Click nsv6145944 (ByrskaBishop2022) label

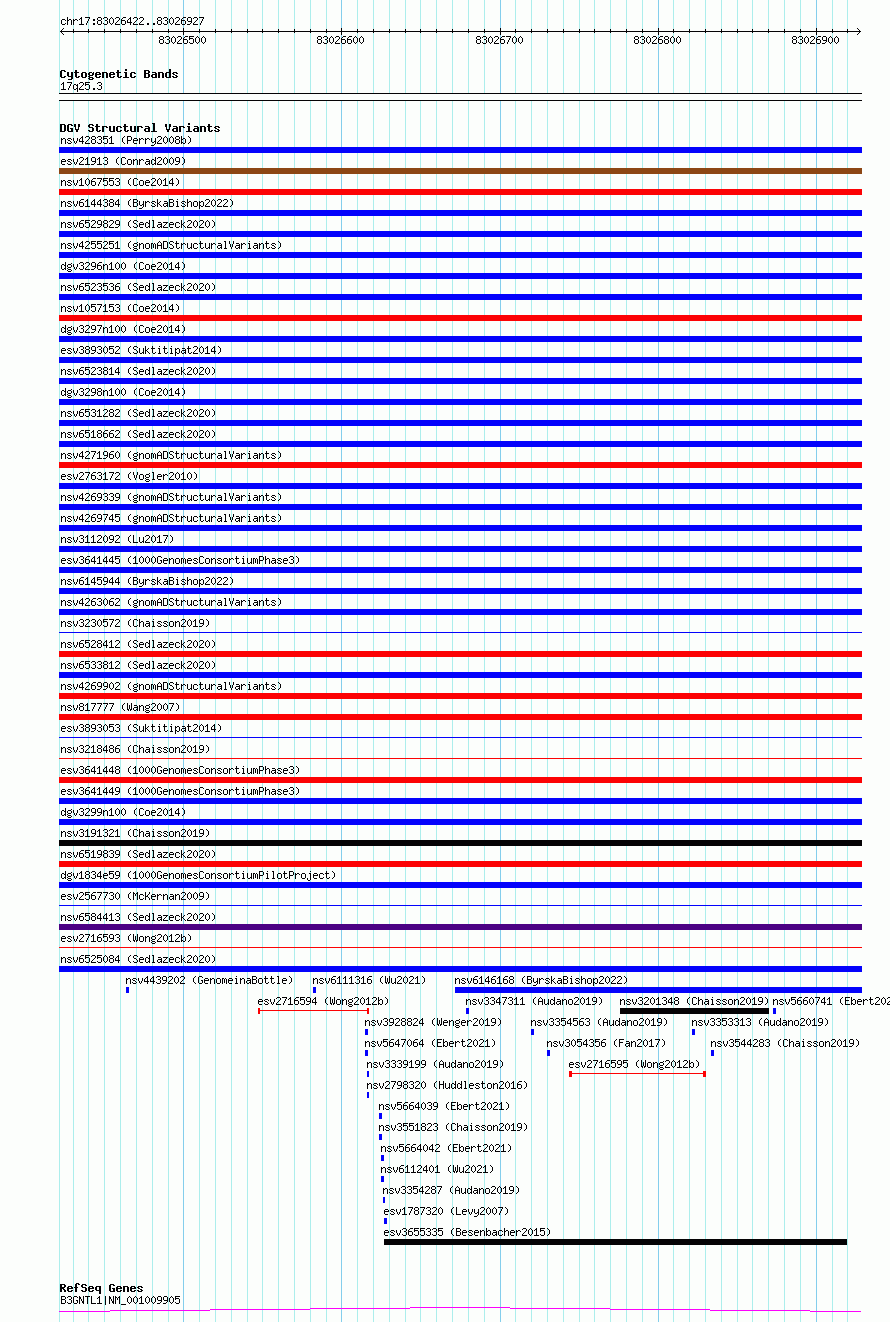(x=147, y=581)
